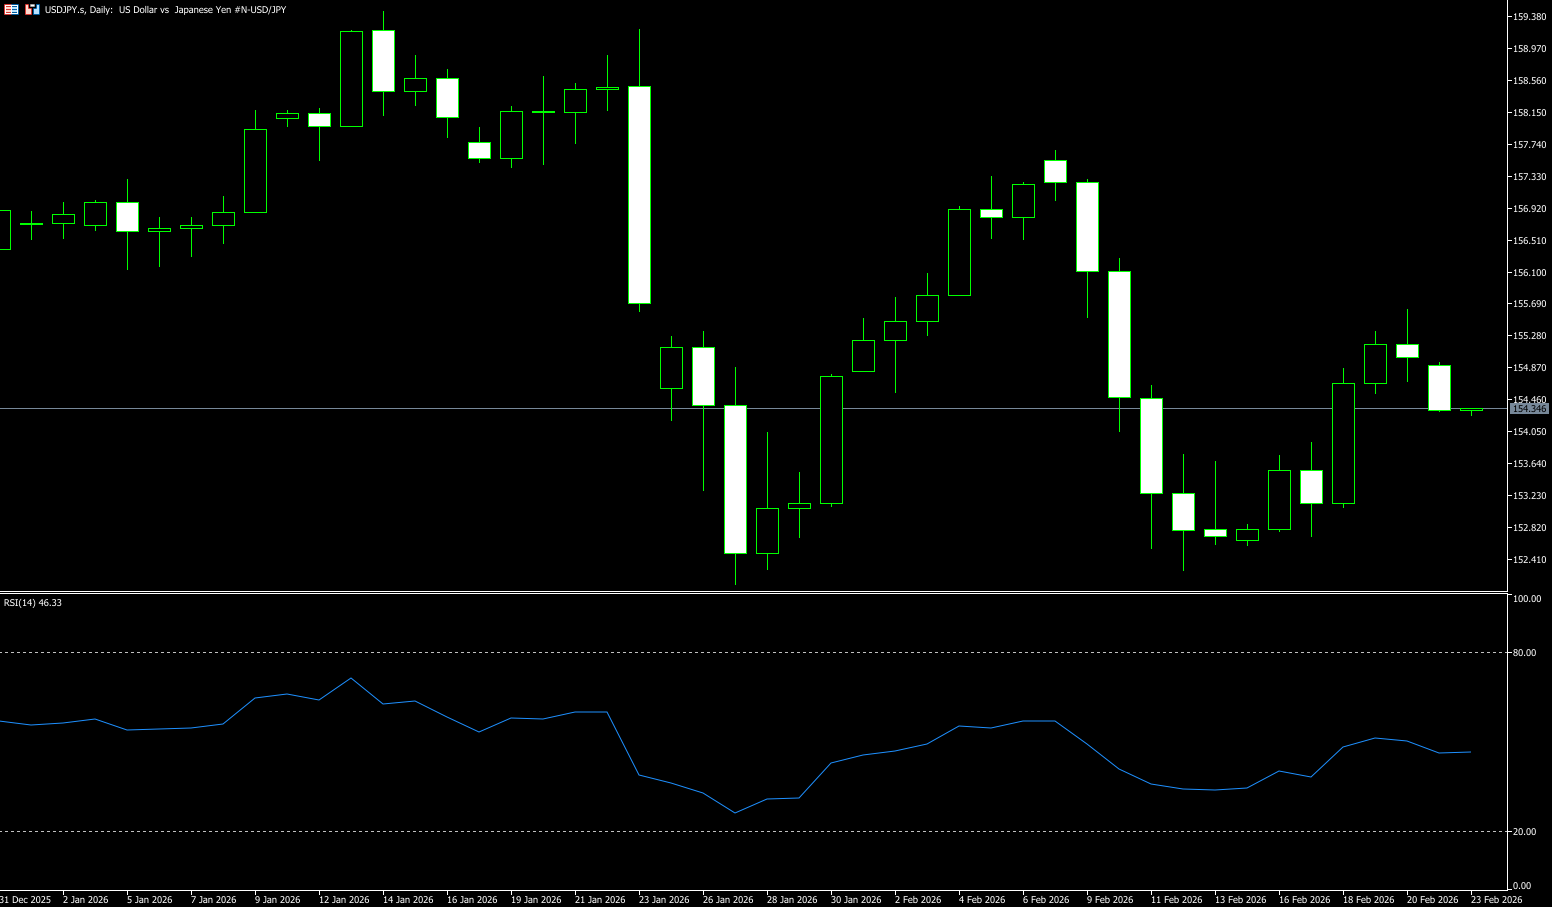The height and width of the screenshot is (907, 1552).
Task: Click the 23 Feb 2026 time axis label
Action: pos(1496,899)
